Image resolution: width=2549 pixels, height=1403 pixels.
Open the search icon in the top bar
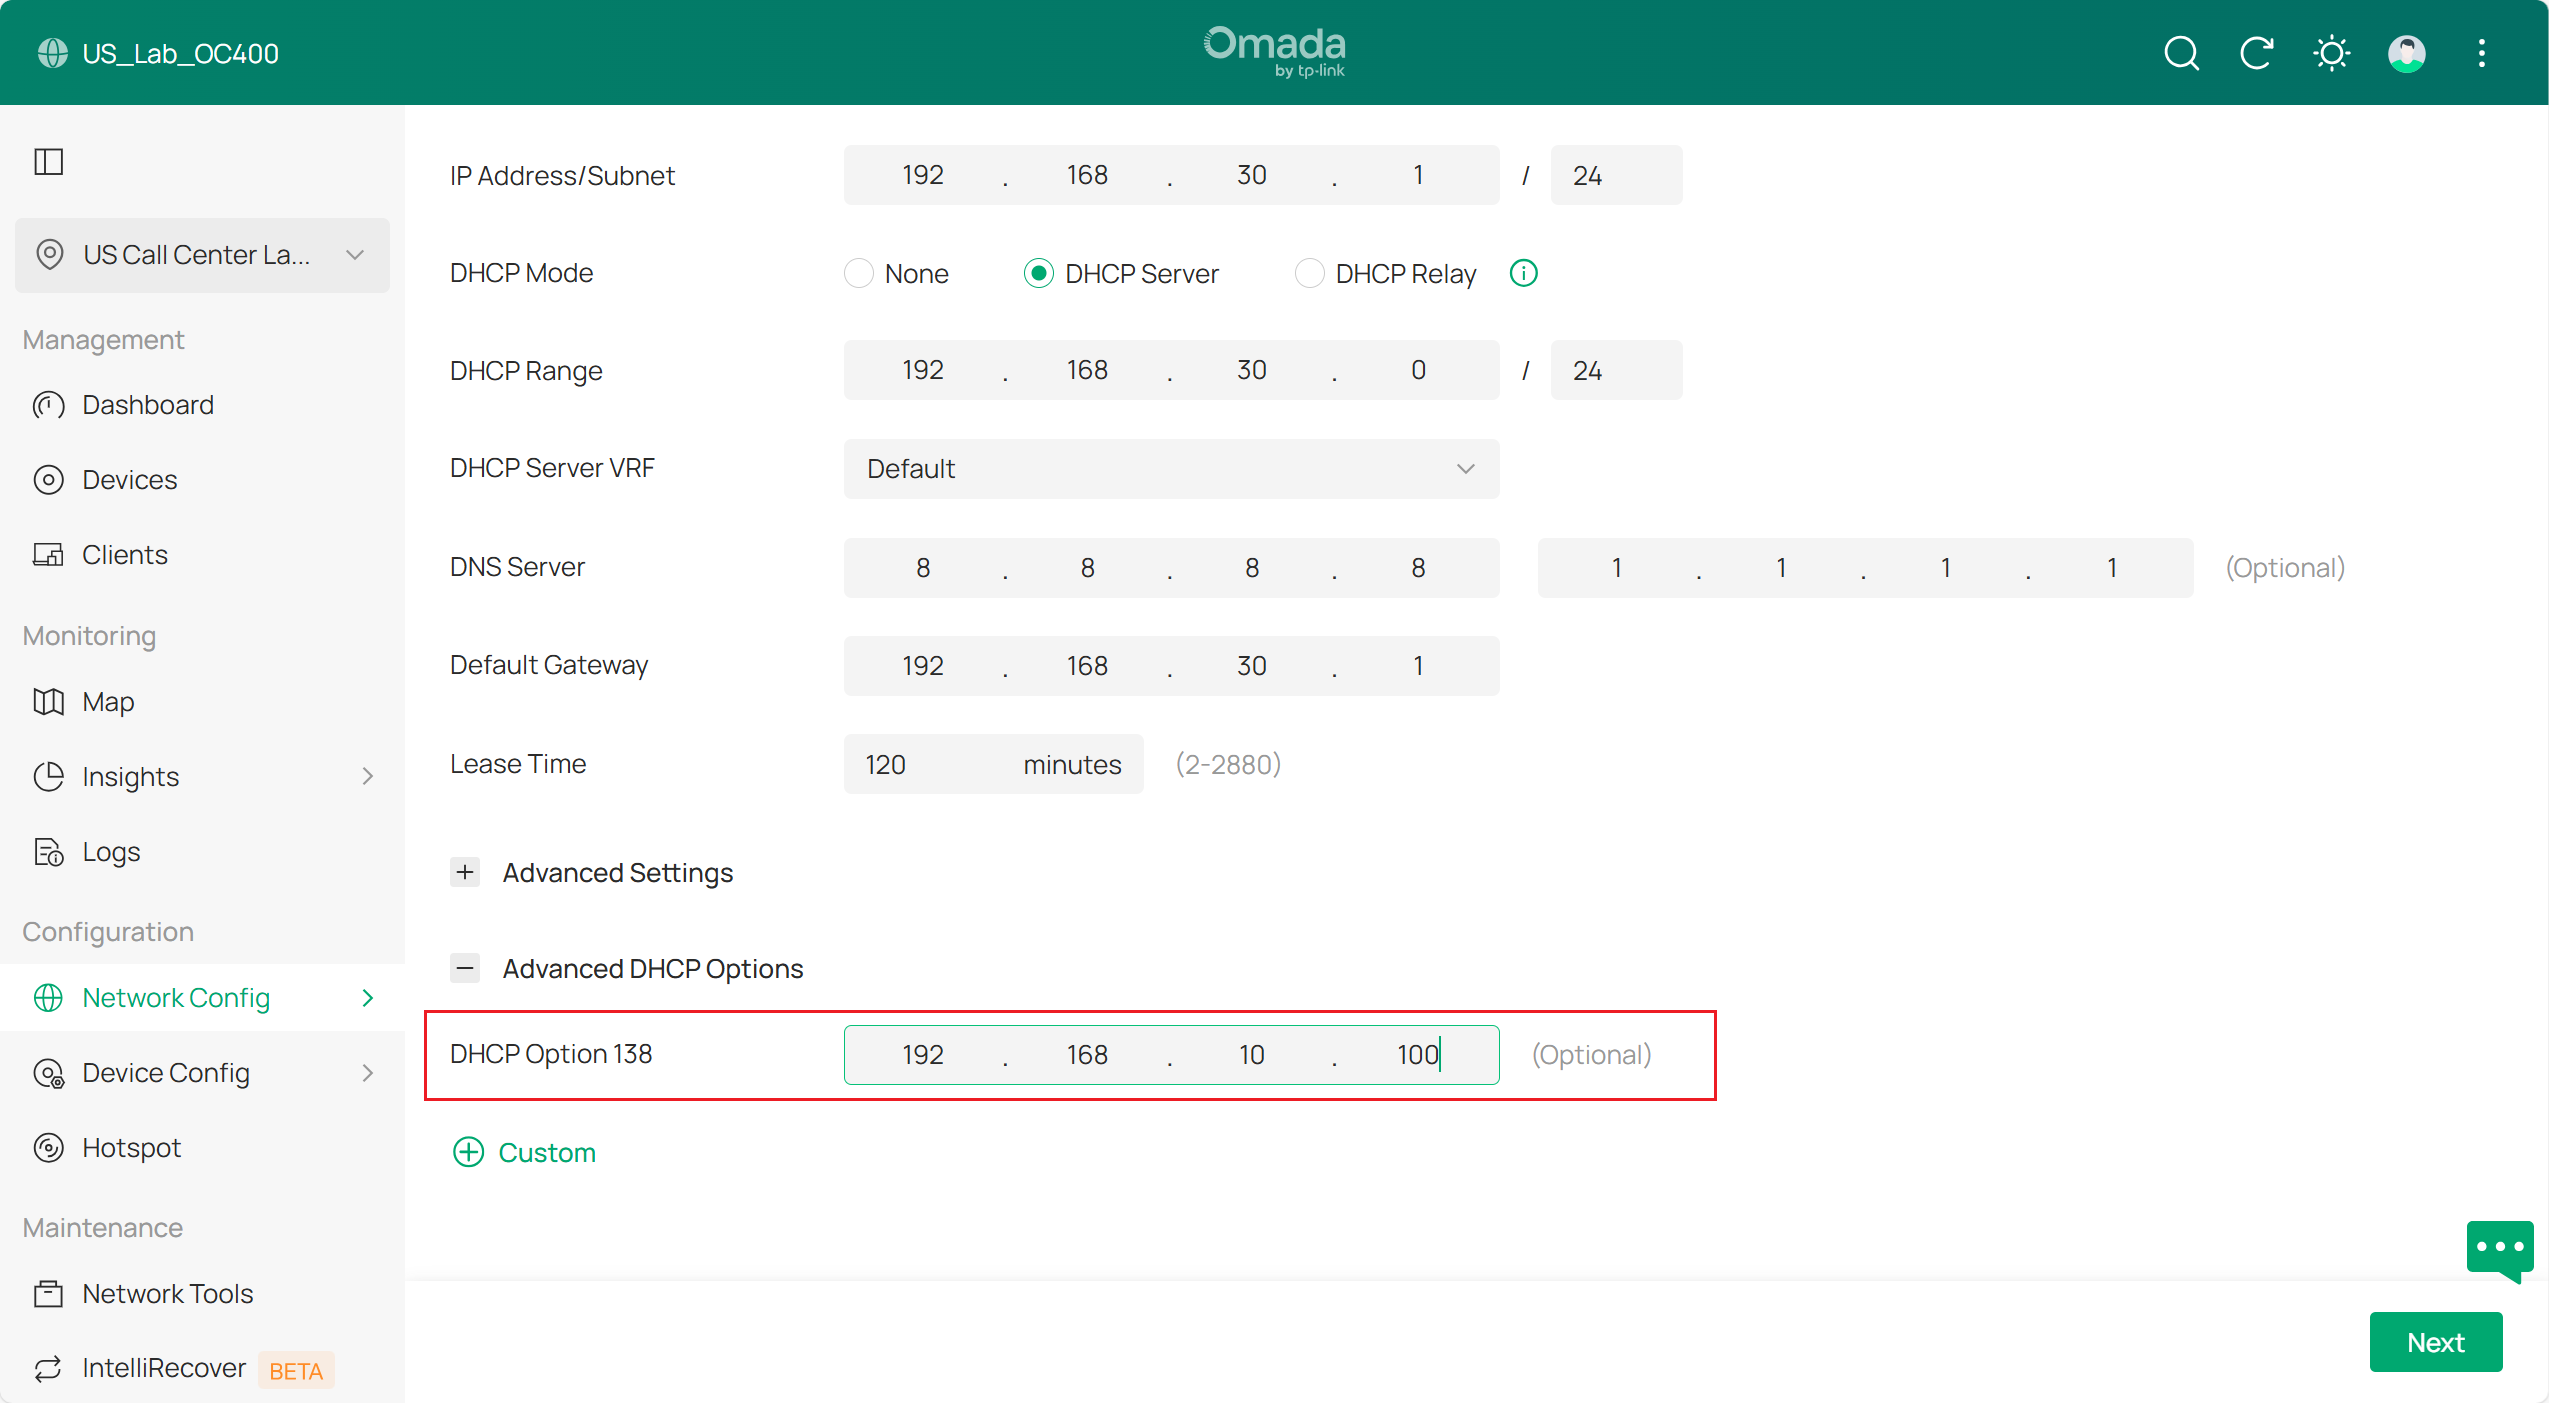pos(2182,53)
